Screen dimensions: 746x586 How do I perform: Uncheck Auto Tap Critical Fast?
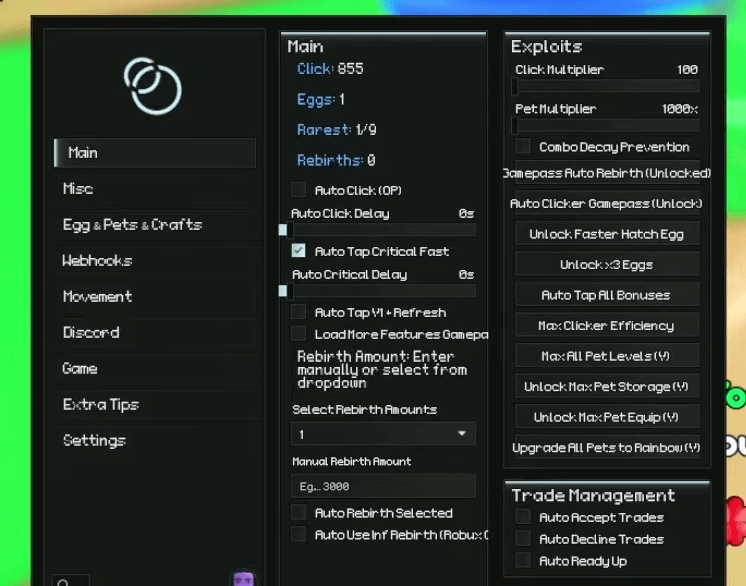[x=298, y=251]
